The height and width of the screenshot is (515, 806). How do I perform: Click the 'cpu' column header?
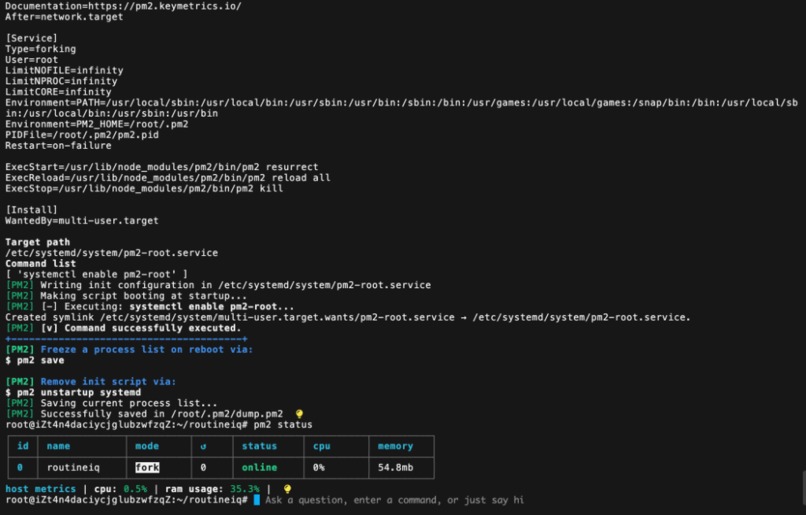(322, 446)
